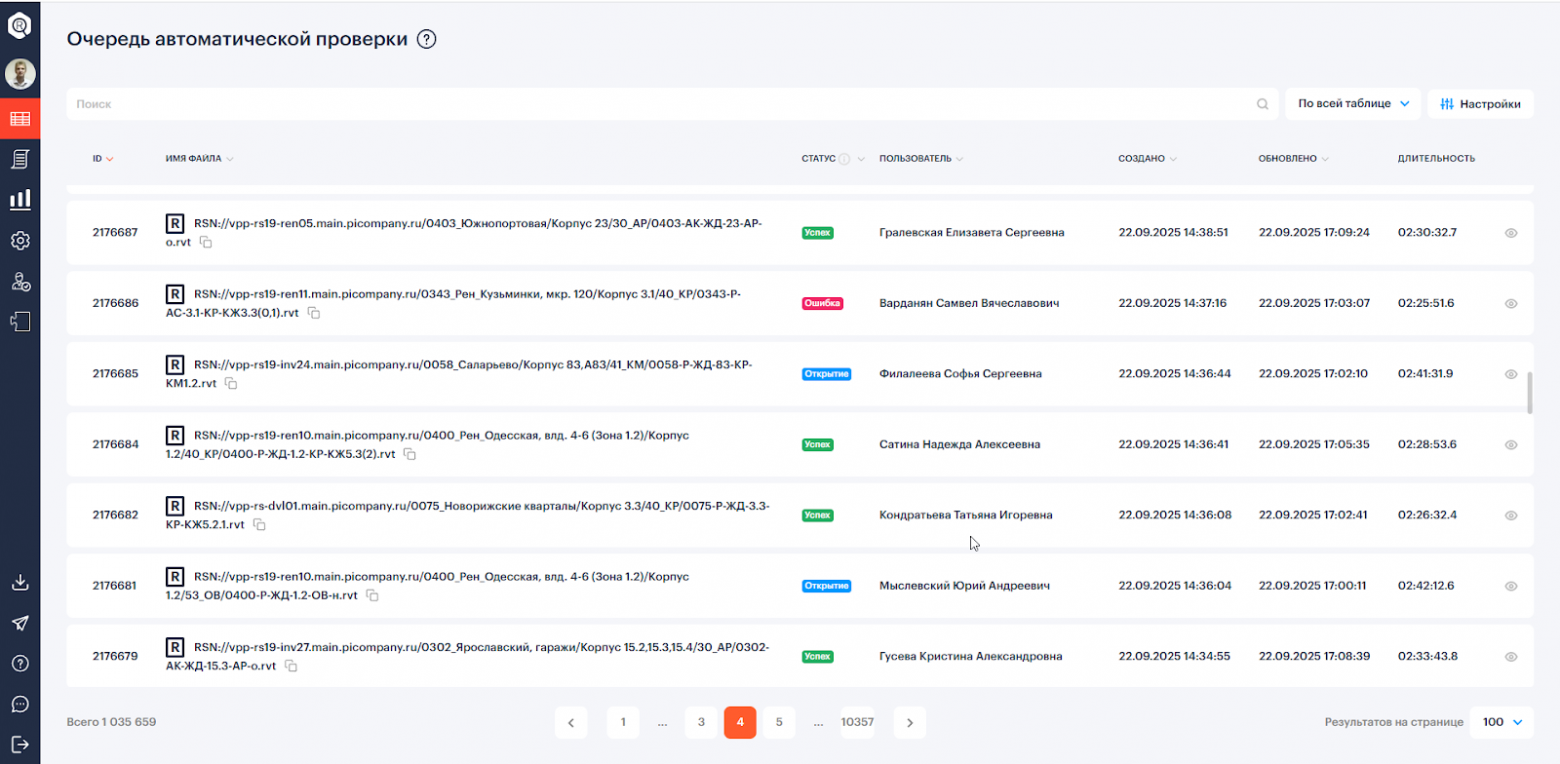
Task: Open the bar chart statistics icon
Action: coord(20,199)
